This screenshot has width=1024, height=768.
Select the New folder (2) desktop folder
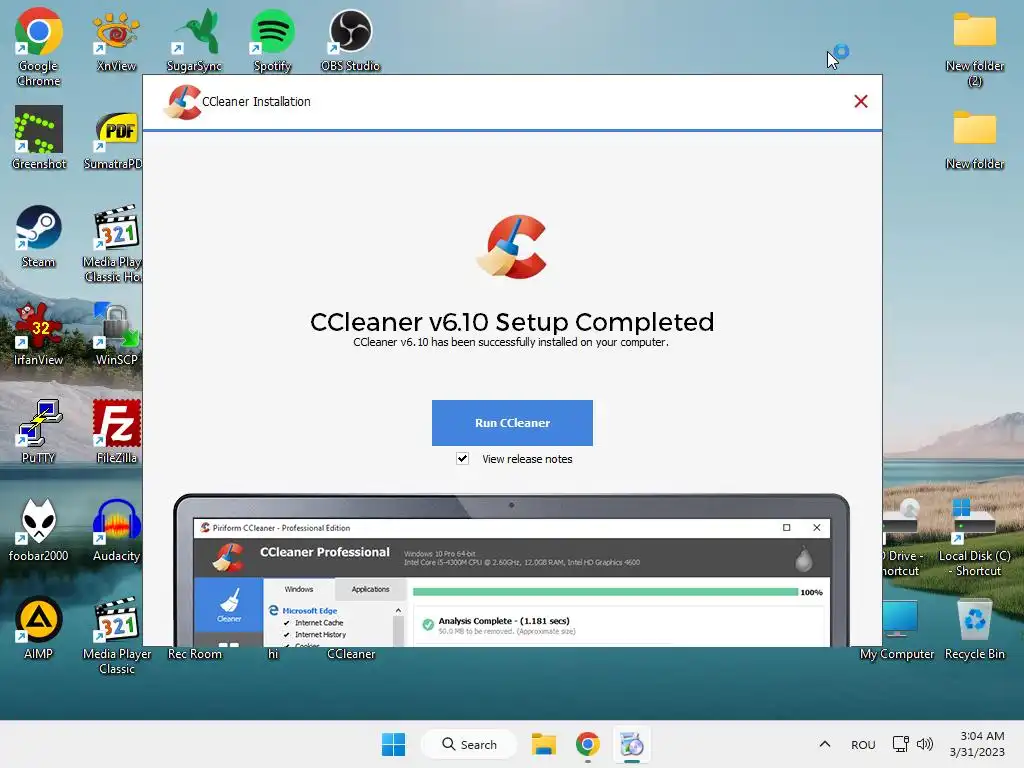(x=974, y=48)
